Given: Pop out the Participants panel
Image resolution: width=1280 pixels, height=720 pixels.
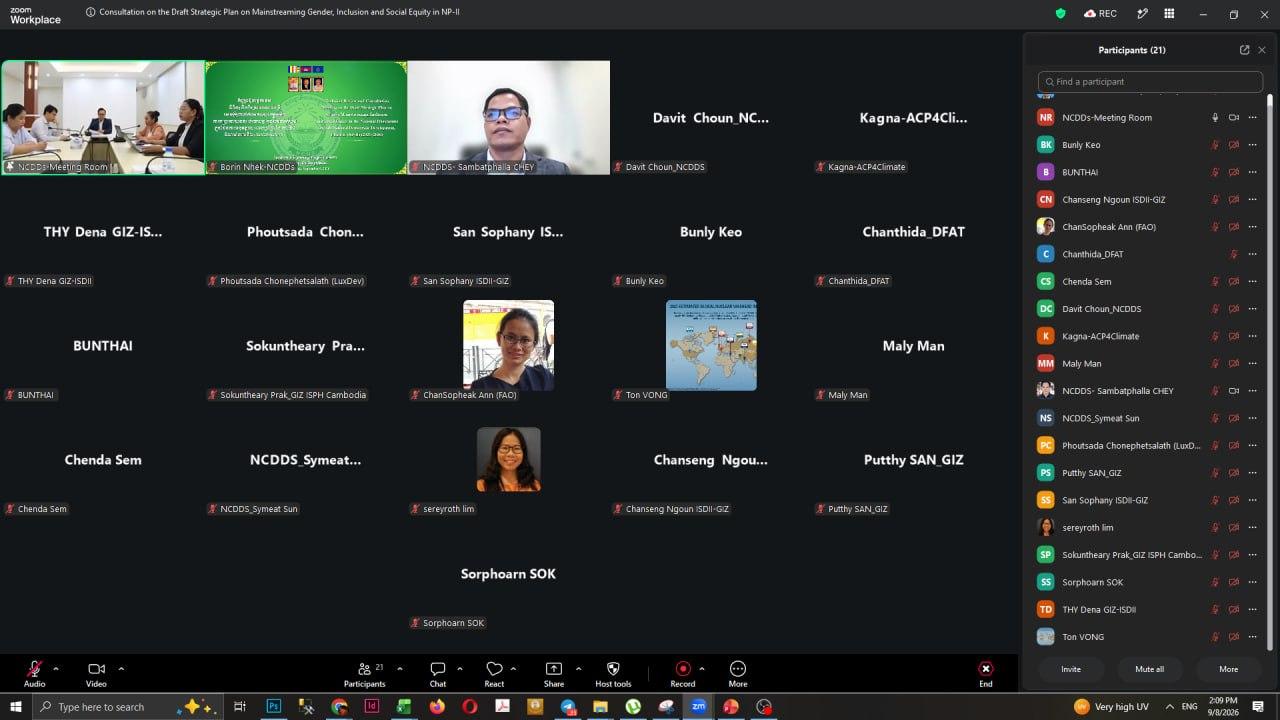Looking at the screenshot, I should pos(1244,50).
